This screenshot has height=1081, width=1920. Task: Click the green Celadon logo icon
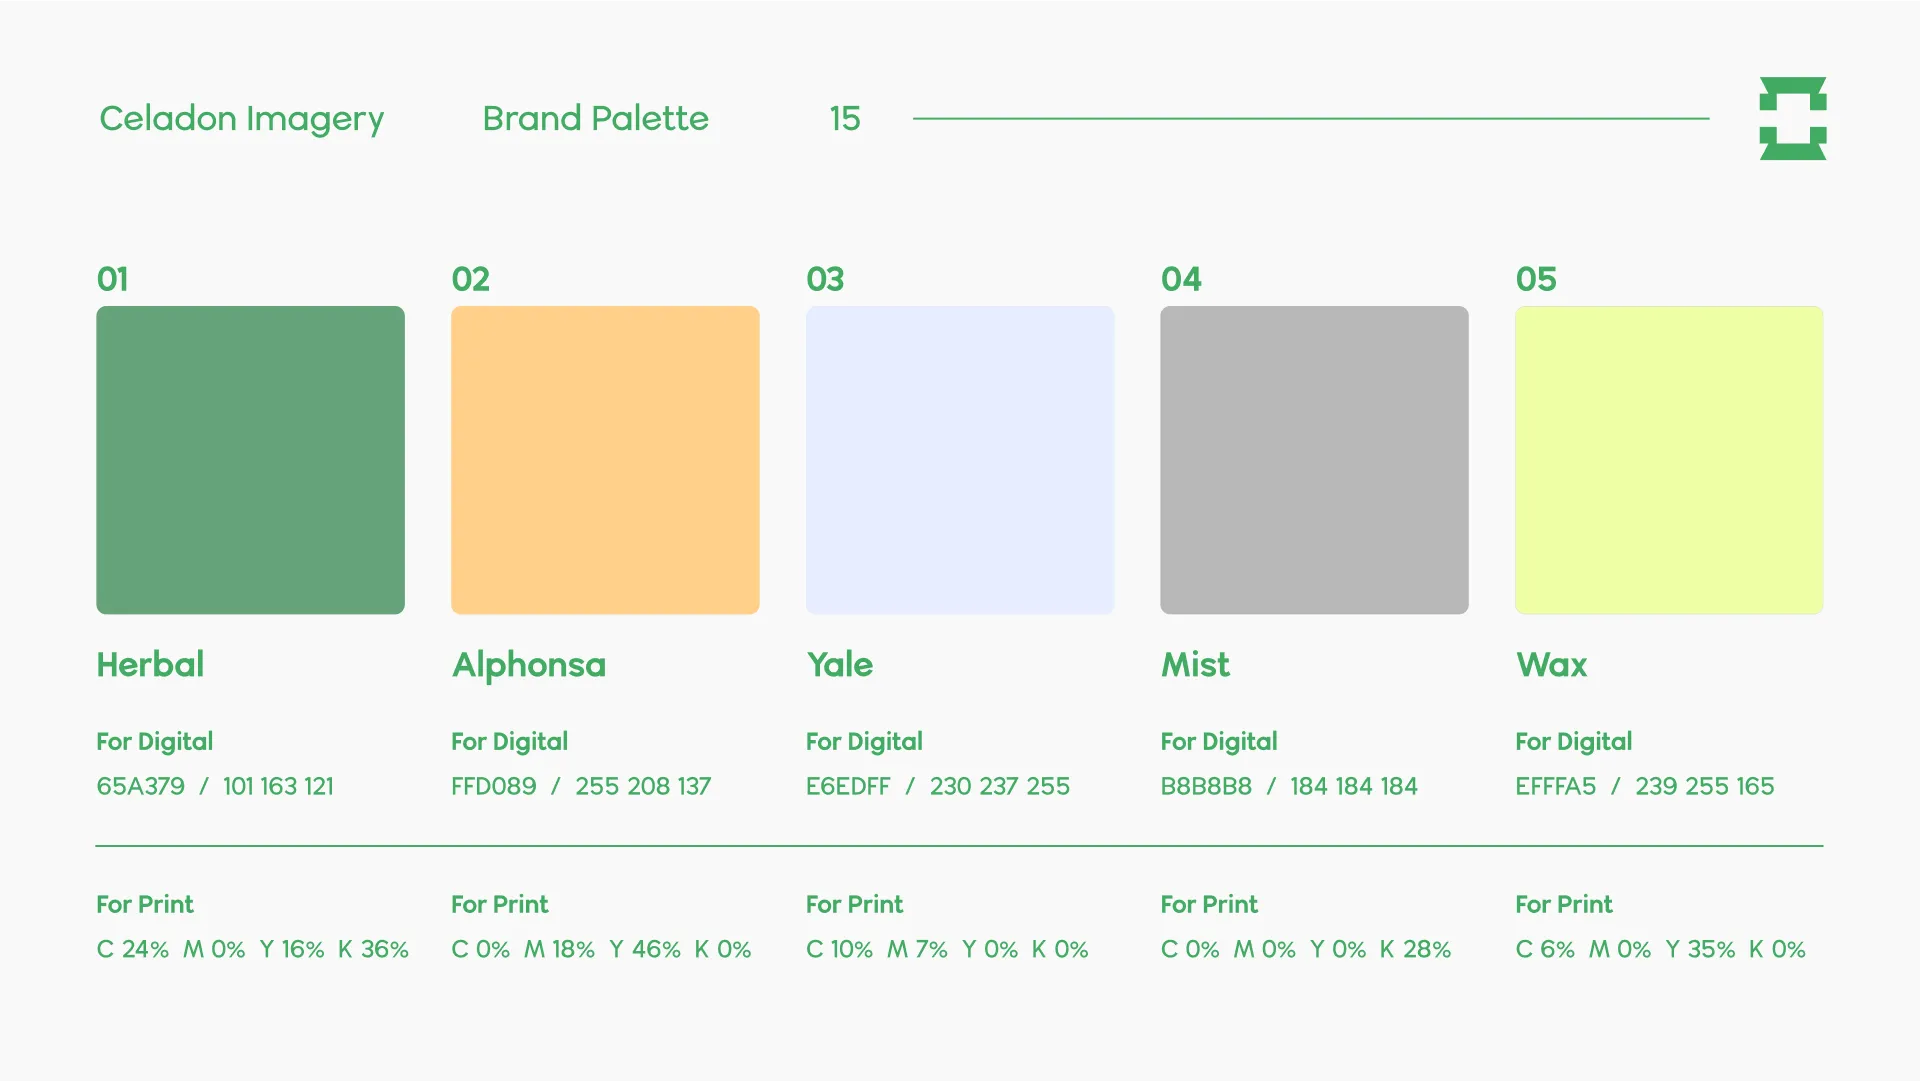click(1793, 118)
